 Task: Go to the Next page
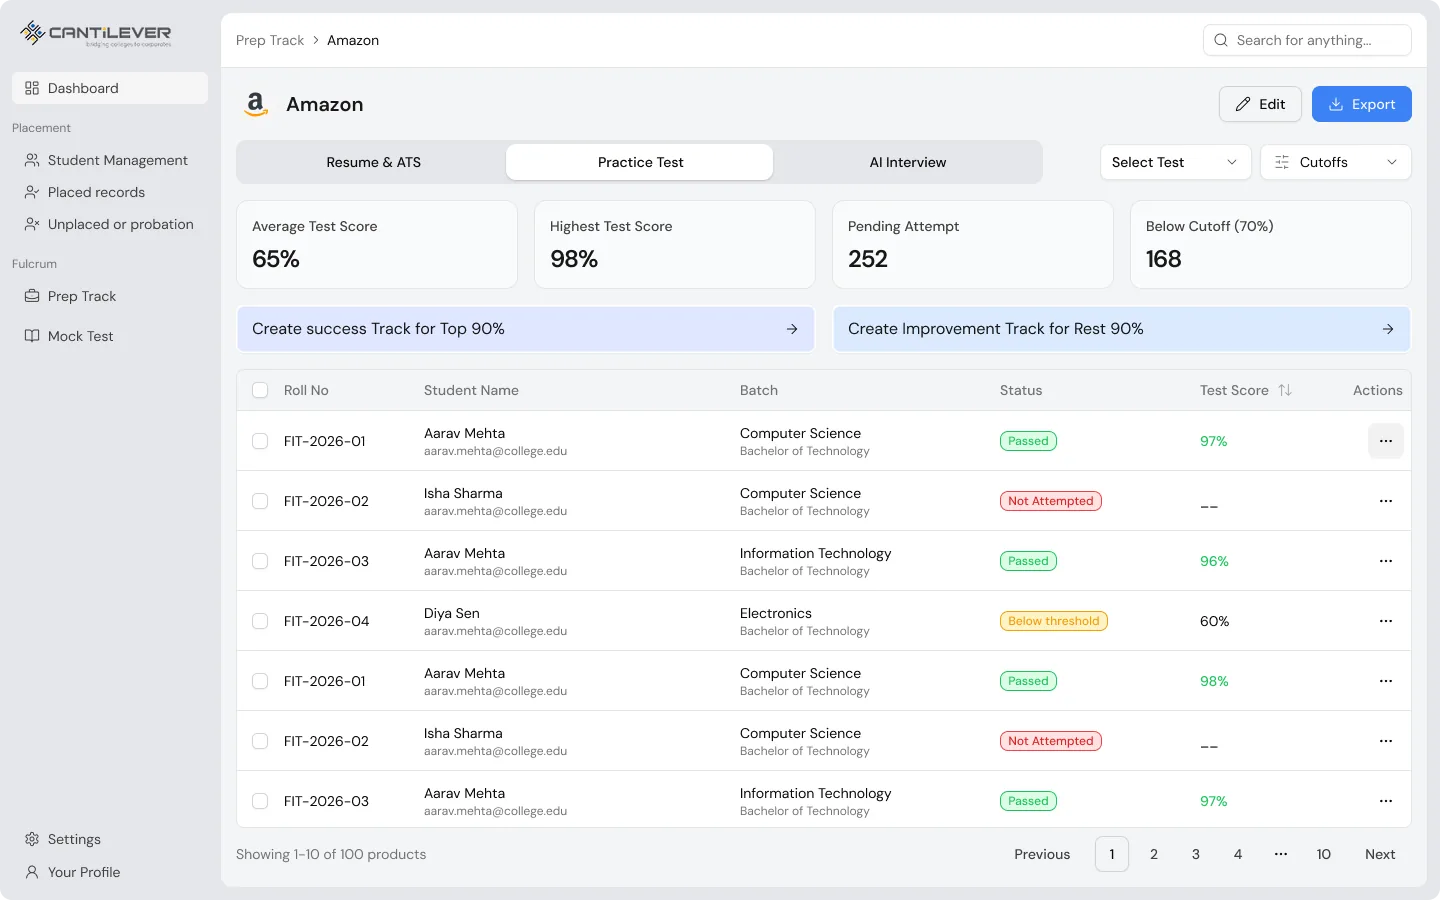pos(1380,854)
